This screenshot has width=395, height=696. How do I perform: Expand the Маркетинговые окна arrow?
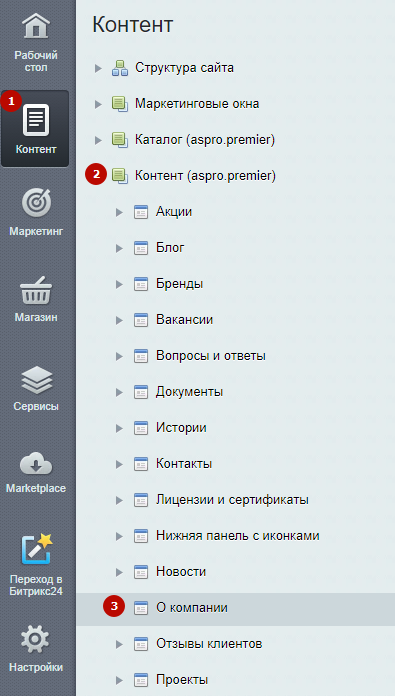coord(98,104)
